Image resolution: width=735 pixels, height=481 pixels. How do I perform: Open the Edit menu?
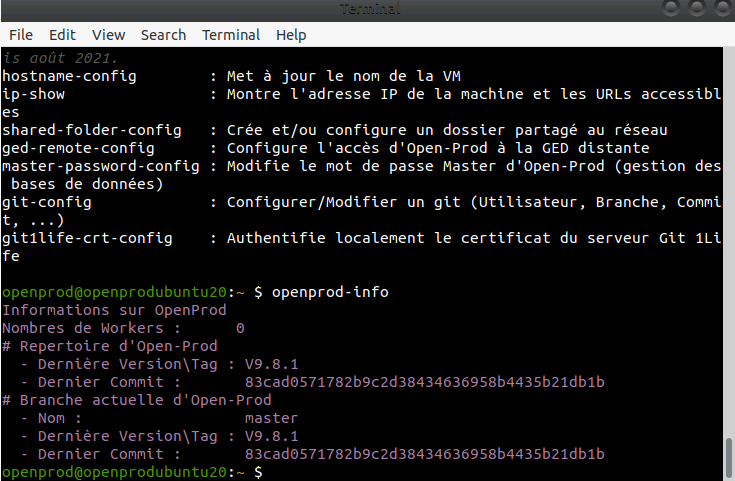tap(62, 35)
